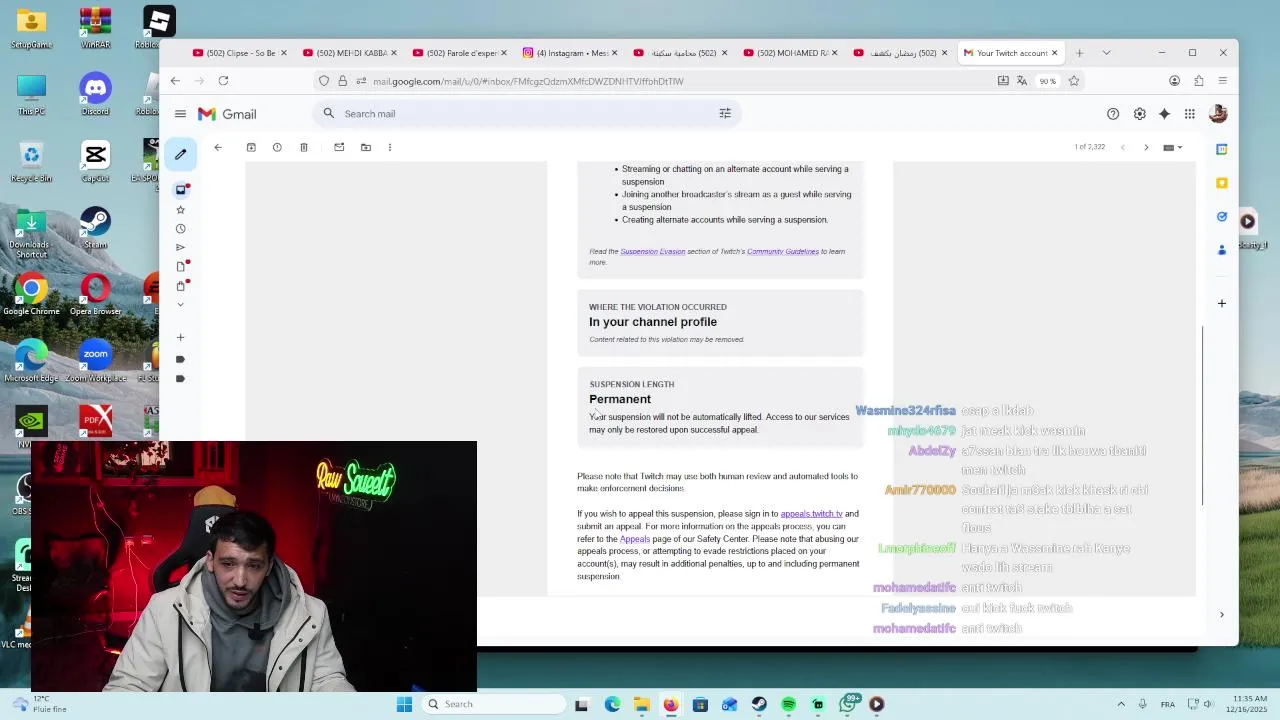This screenshot has width=1280, height=720.
Task: Show advanced search options in Gmail
Action: (725, 114)
